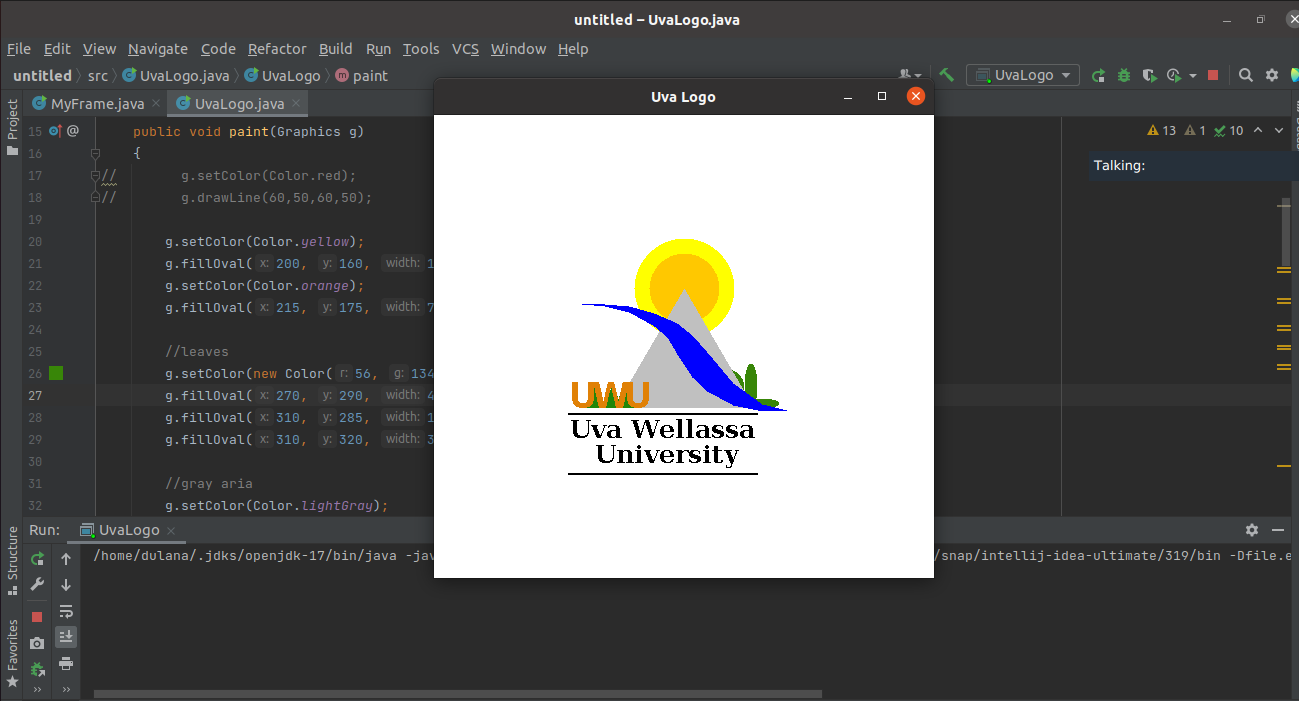Click the 'untitled' project breadcrumb
Viewport: 1299px width, 701px height.
[x=42, y=75]
